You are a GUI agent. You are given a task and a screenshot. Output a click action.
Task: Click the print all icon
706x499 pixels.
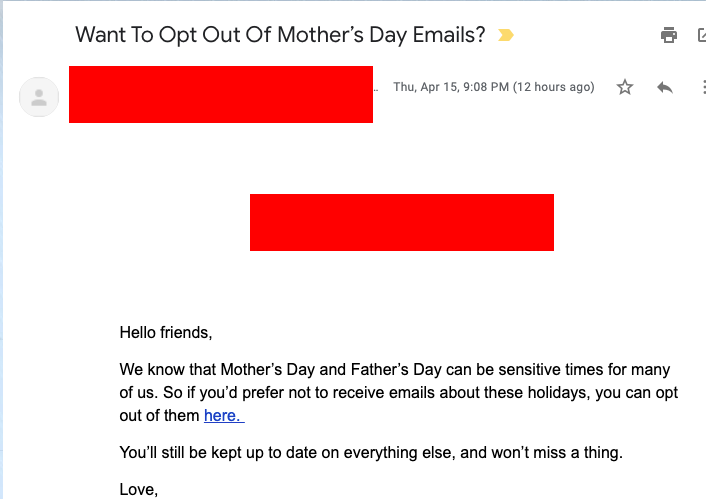pos(669,36)
